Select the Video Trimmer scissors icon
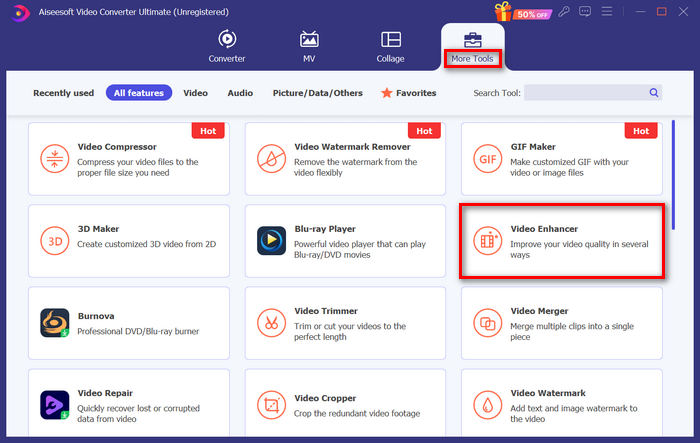 [x=271, y=323]
